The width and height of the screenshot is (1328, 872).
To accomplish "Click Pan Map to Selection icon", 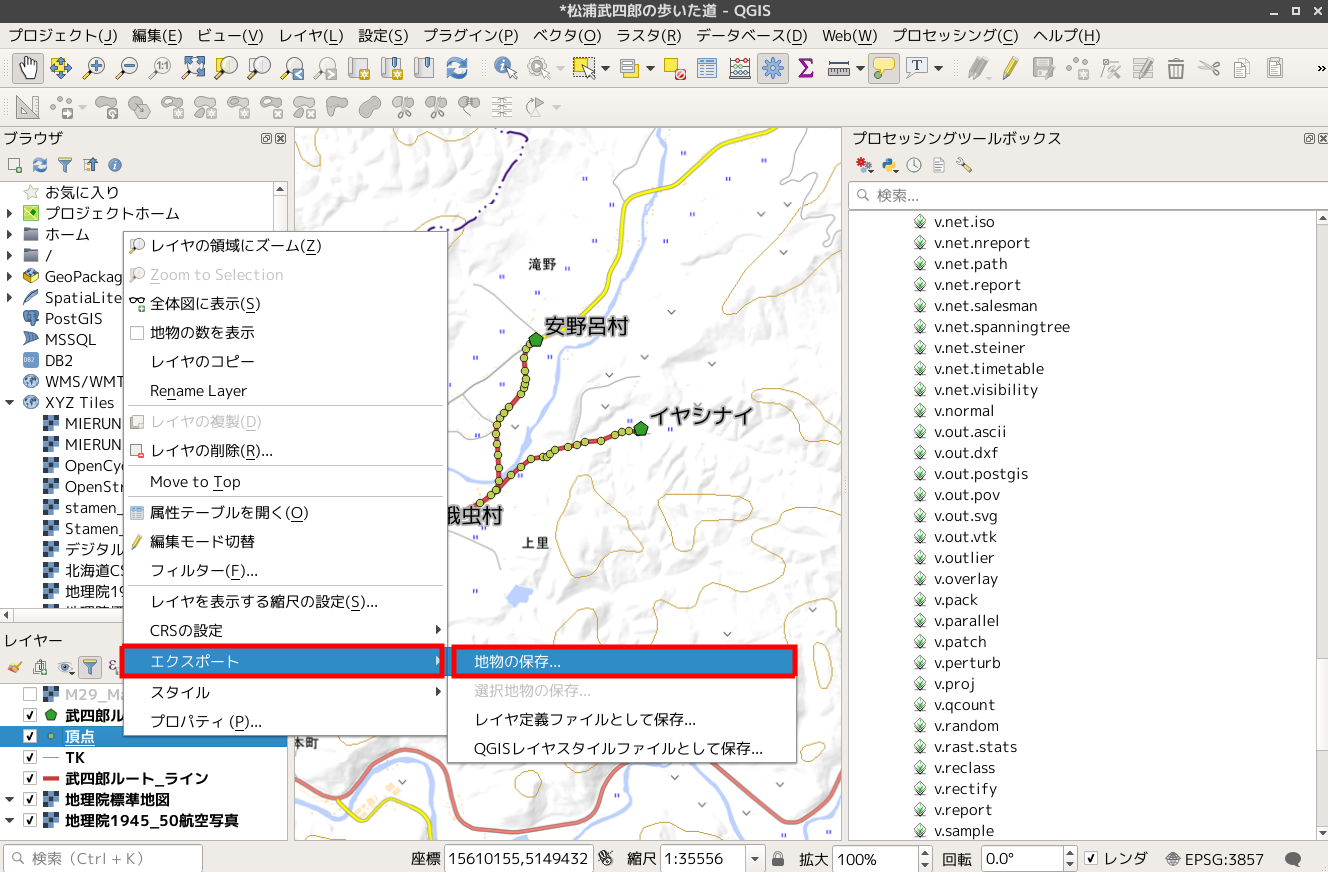I will pyautogui.click(x=61, y=68).
